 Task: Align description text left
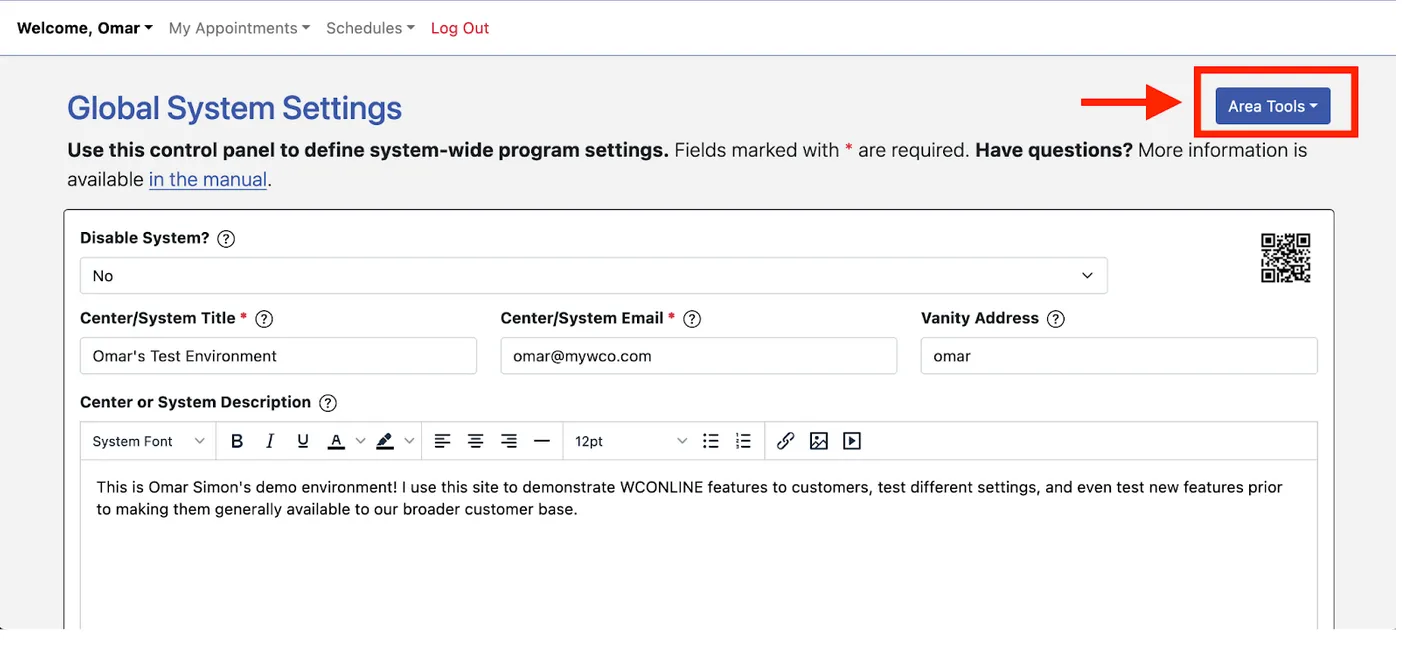(443, 441)
